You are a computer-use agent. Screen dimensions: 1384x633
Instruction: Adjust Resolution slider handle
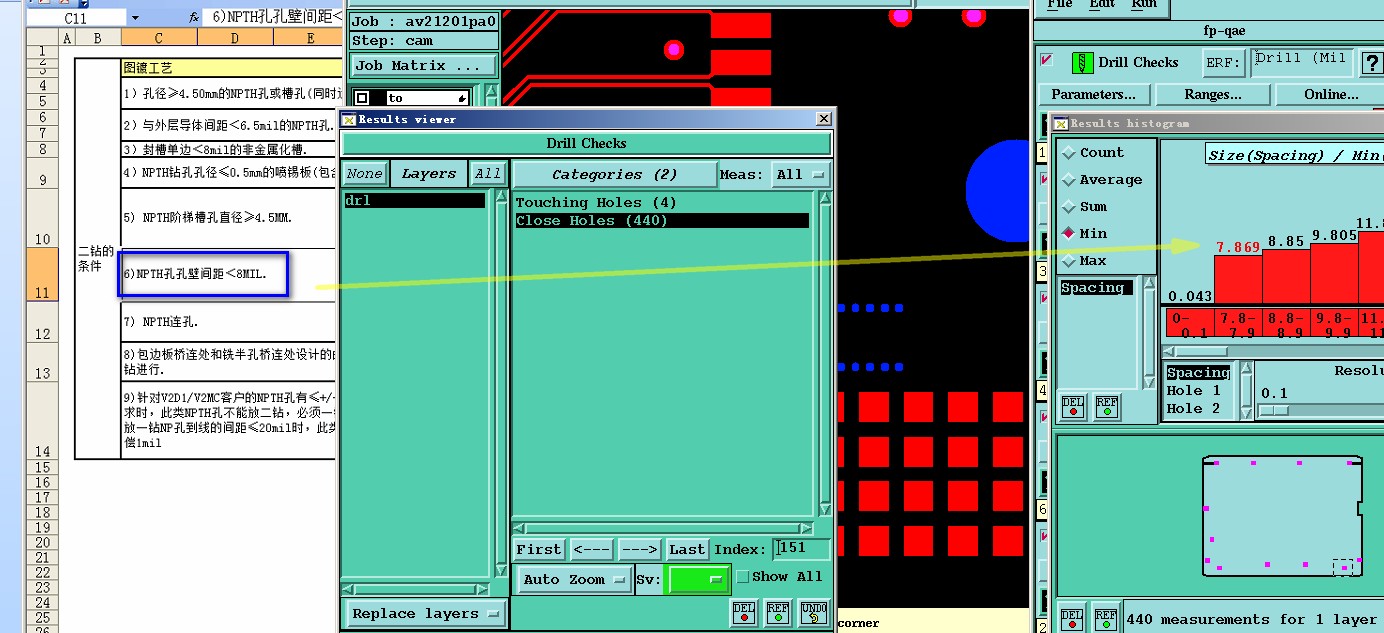[1273, 410]
